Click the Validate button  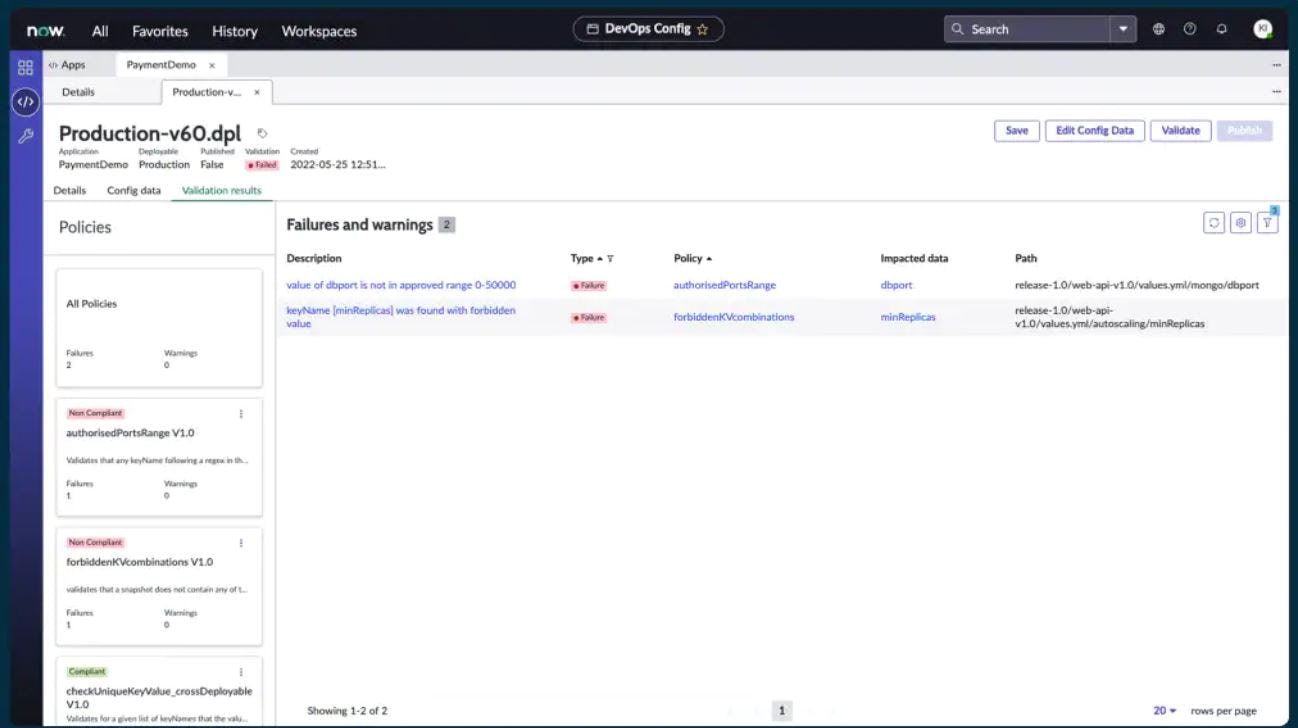pyautogui.click(x=1179, y=130)
